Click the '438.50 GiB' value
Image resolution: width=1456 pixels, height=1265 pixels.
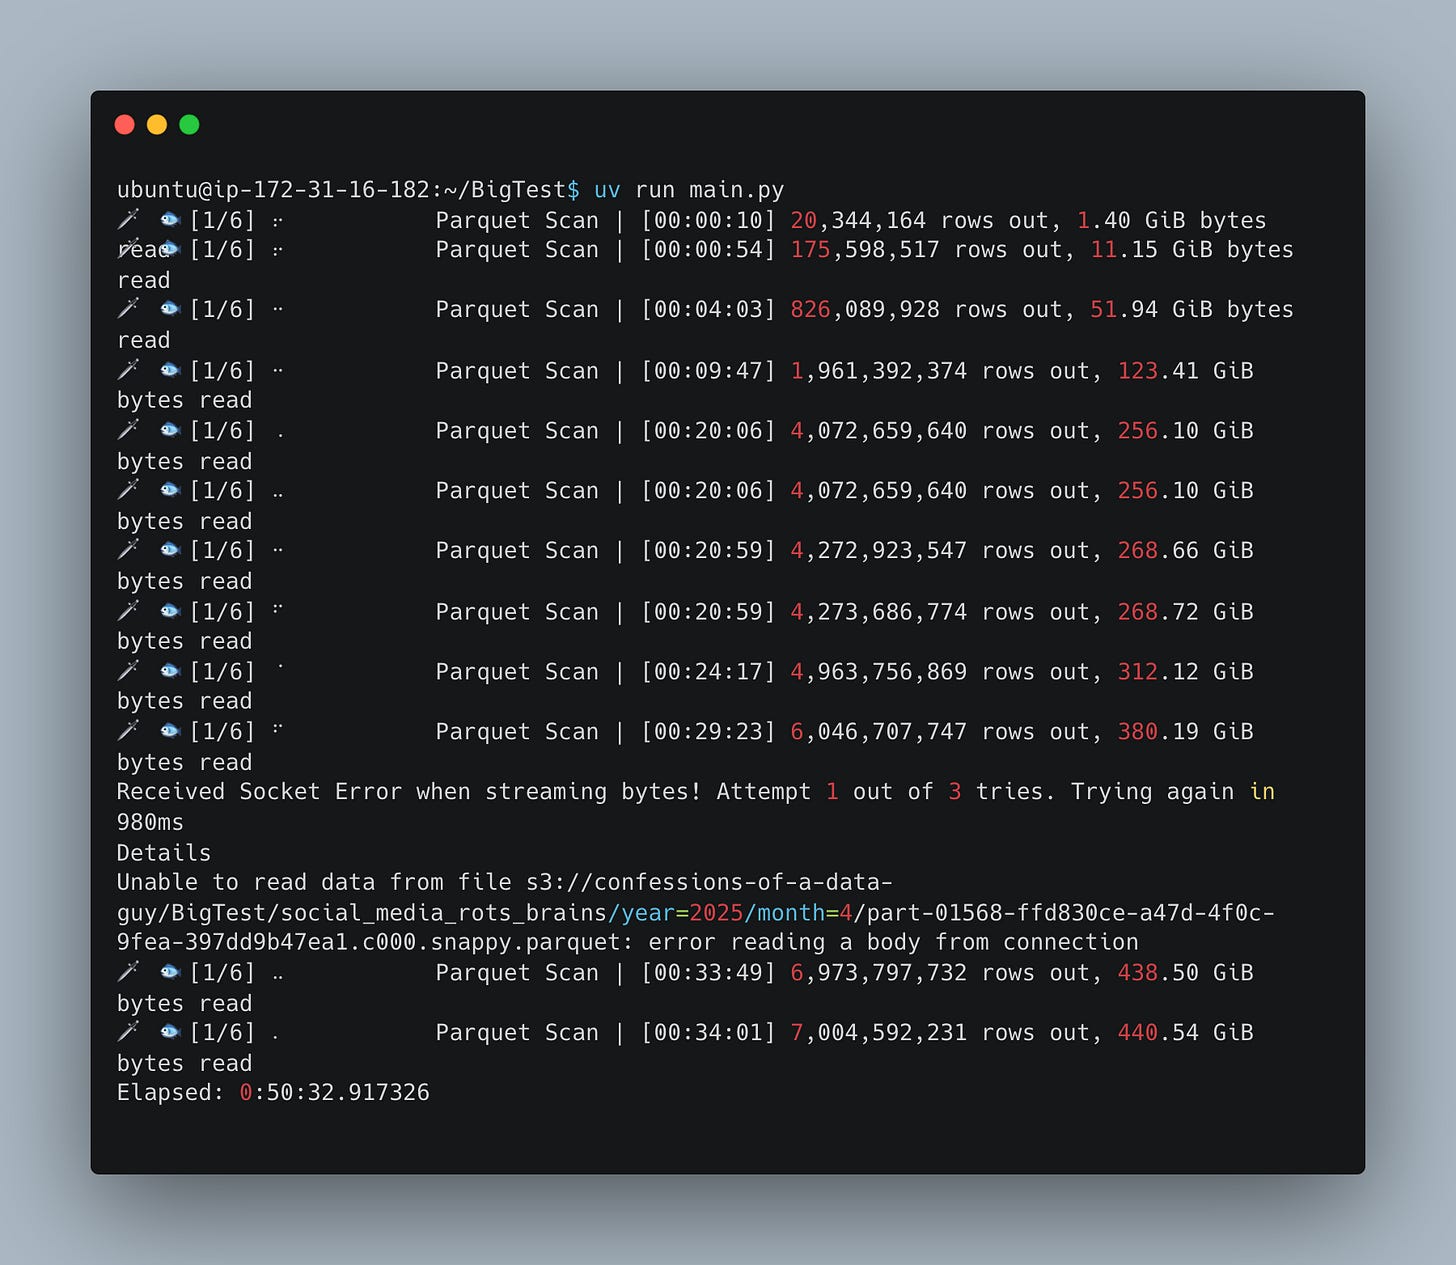coord(1186,973)
